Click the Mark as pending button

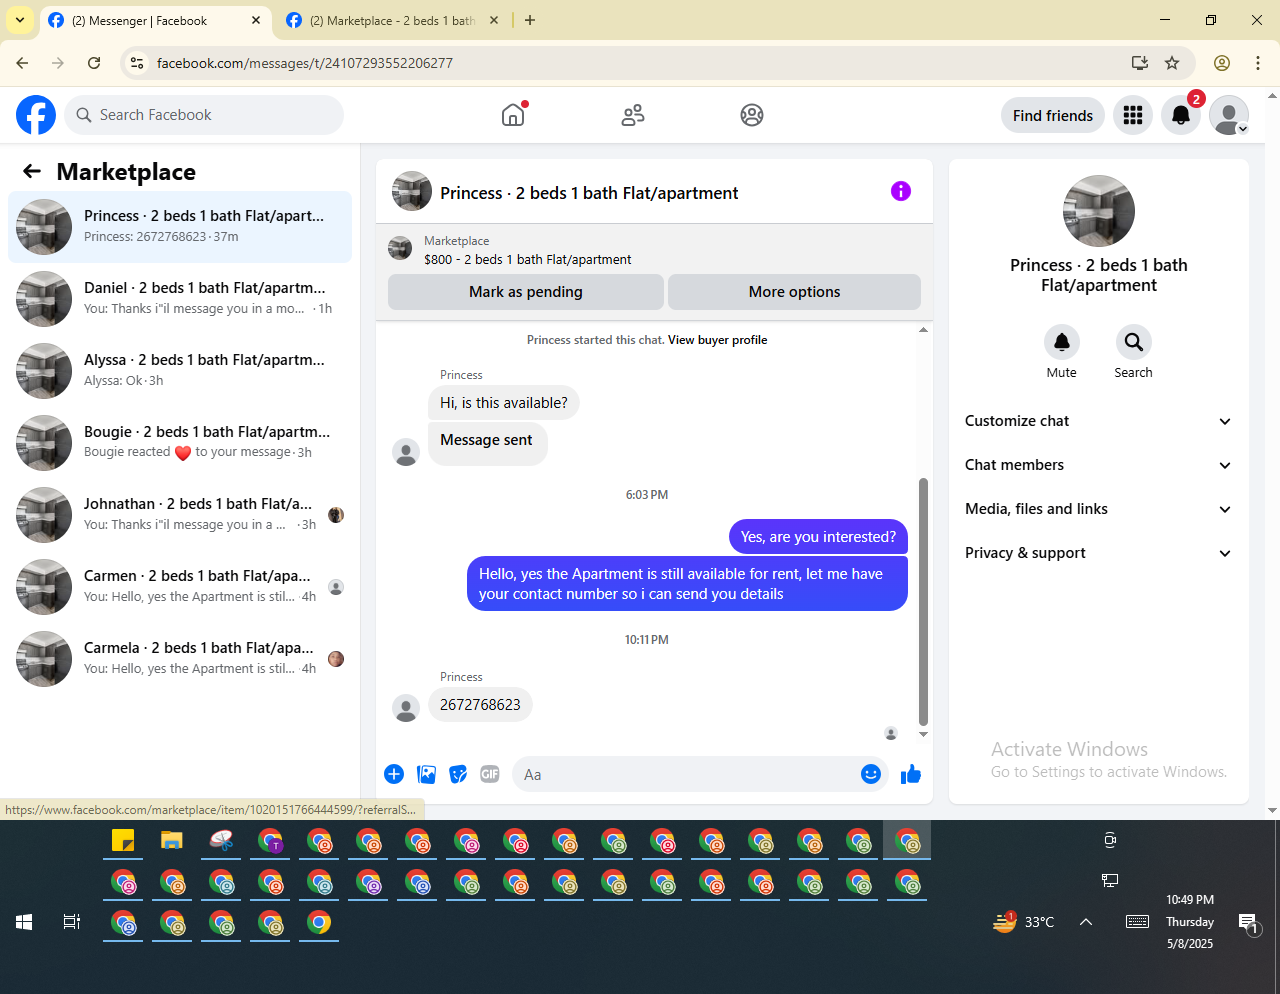pos(526,292)
